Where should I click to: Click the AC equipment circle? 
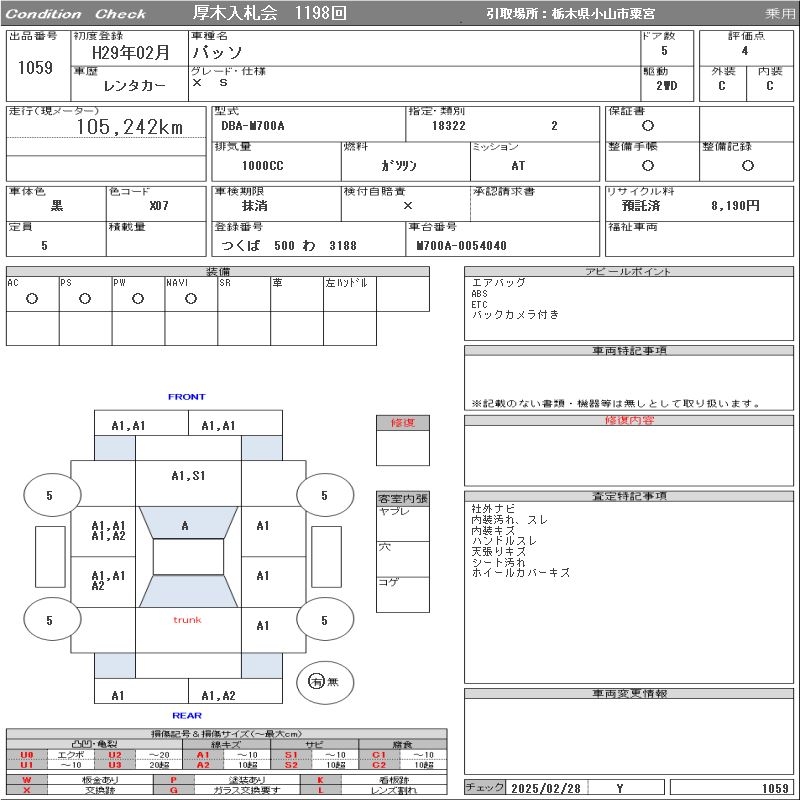(32, 299)
